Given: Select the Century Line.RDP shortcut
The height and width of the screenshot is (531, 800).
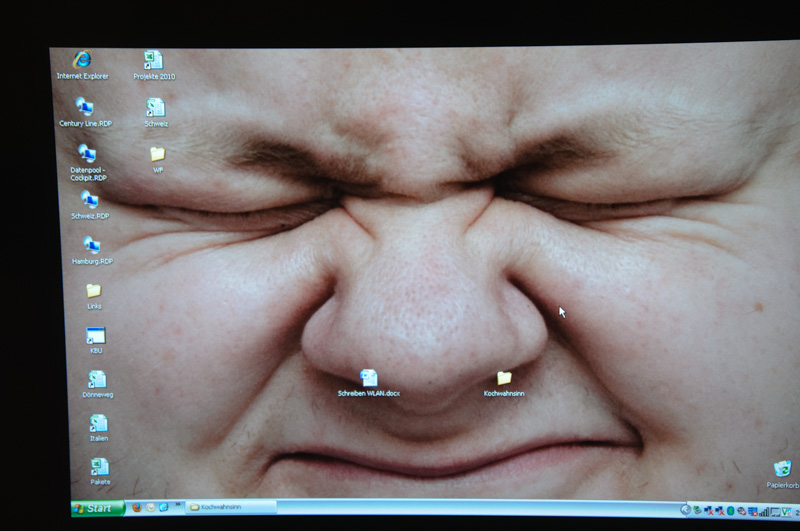Looking at the screenshot, I should click(85, 107).
